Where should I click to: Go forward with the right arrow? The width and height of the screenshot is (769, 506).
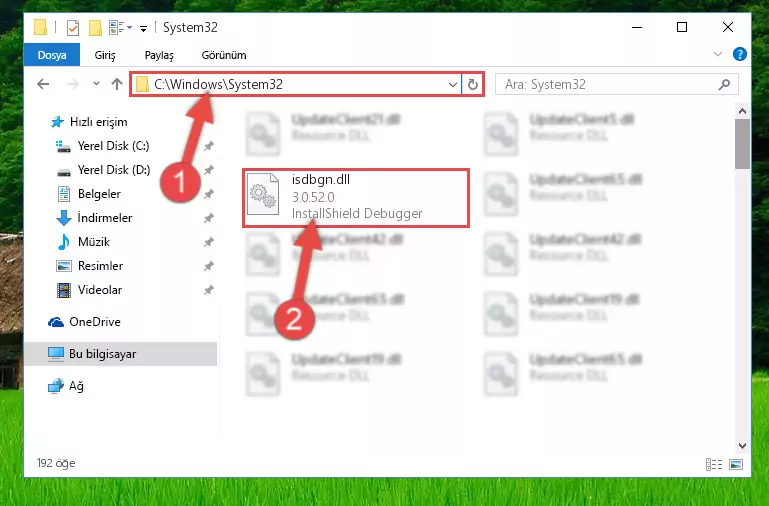pyautogui.click(x=73, y=84)
